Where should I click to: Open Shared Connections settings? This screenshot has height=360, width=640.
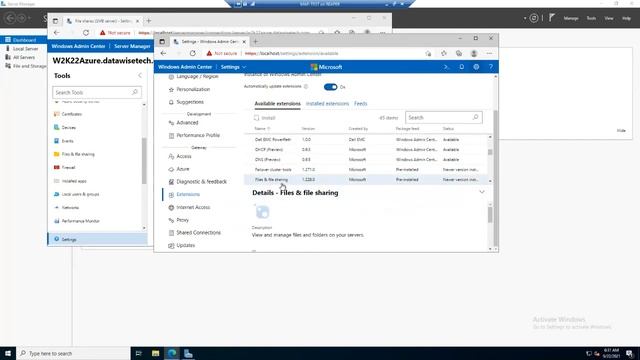click(x=198, y=233)
